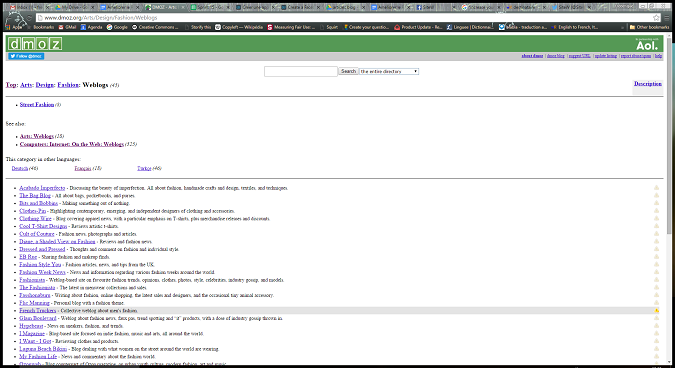This screenshot has width=675, height=368.
Task: Open the Acabado Imperfecto weblog link
Action: tap(42, 188)
